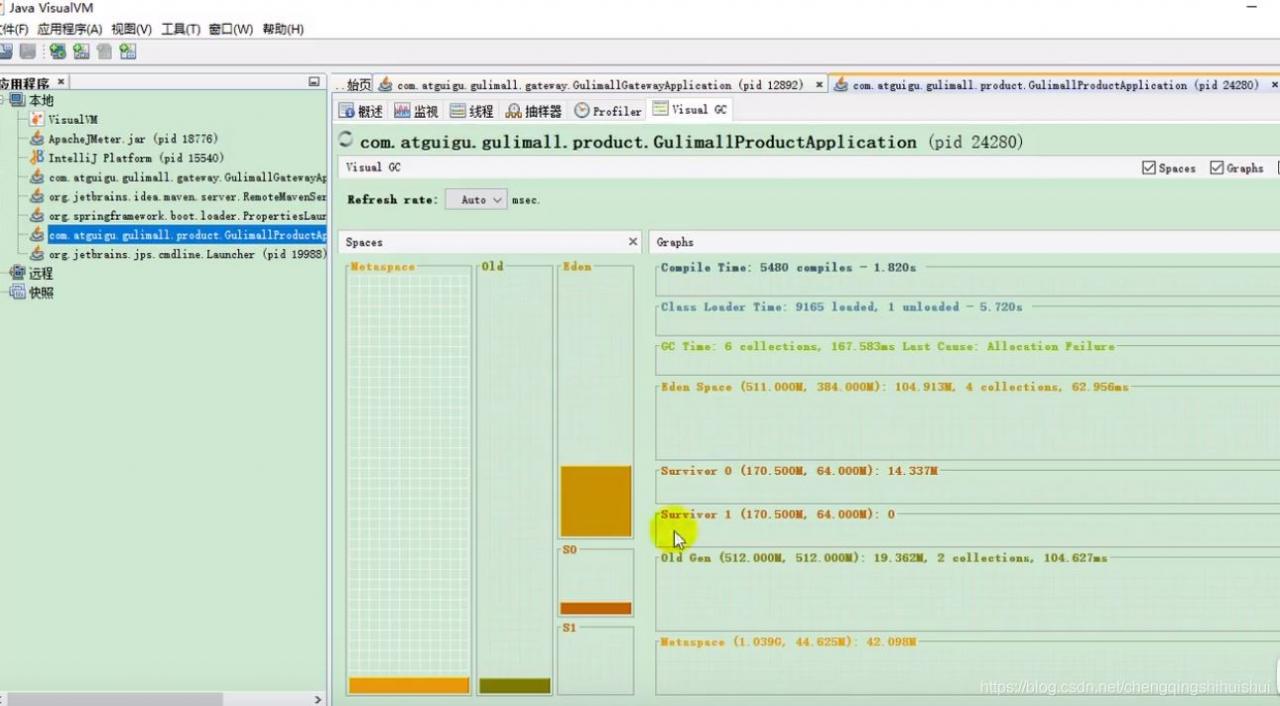Open the 线程 Threads tab
This screenshot has width=1280, height=706.
(472, 111)
